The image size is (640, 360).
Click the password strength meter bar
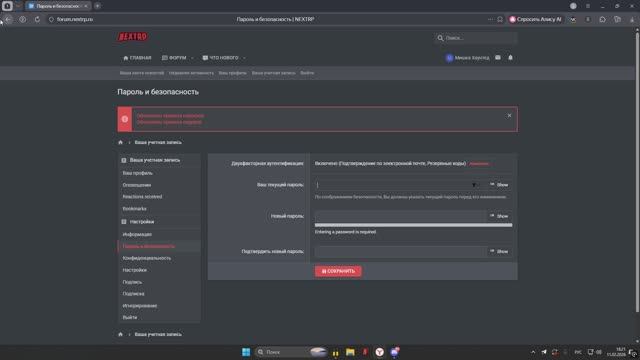(413, 225)
